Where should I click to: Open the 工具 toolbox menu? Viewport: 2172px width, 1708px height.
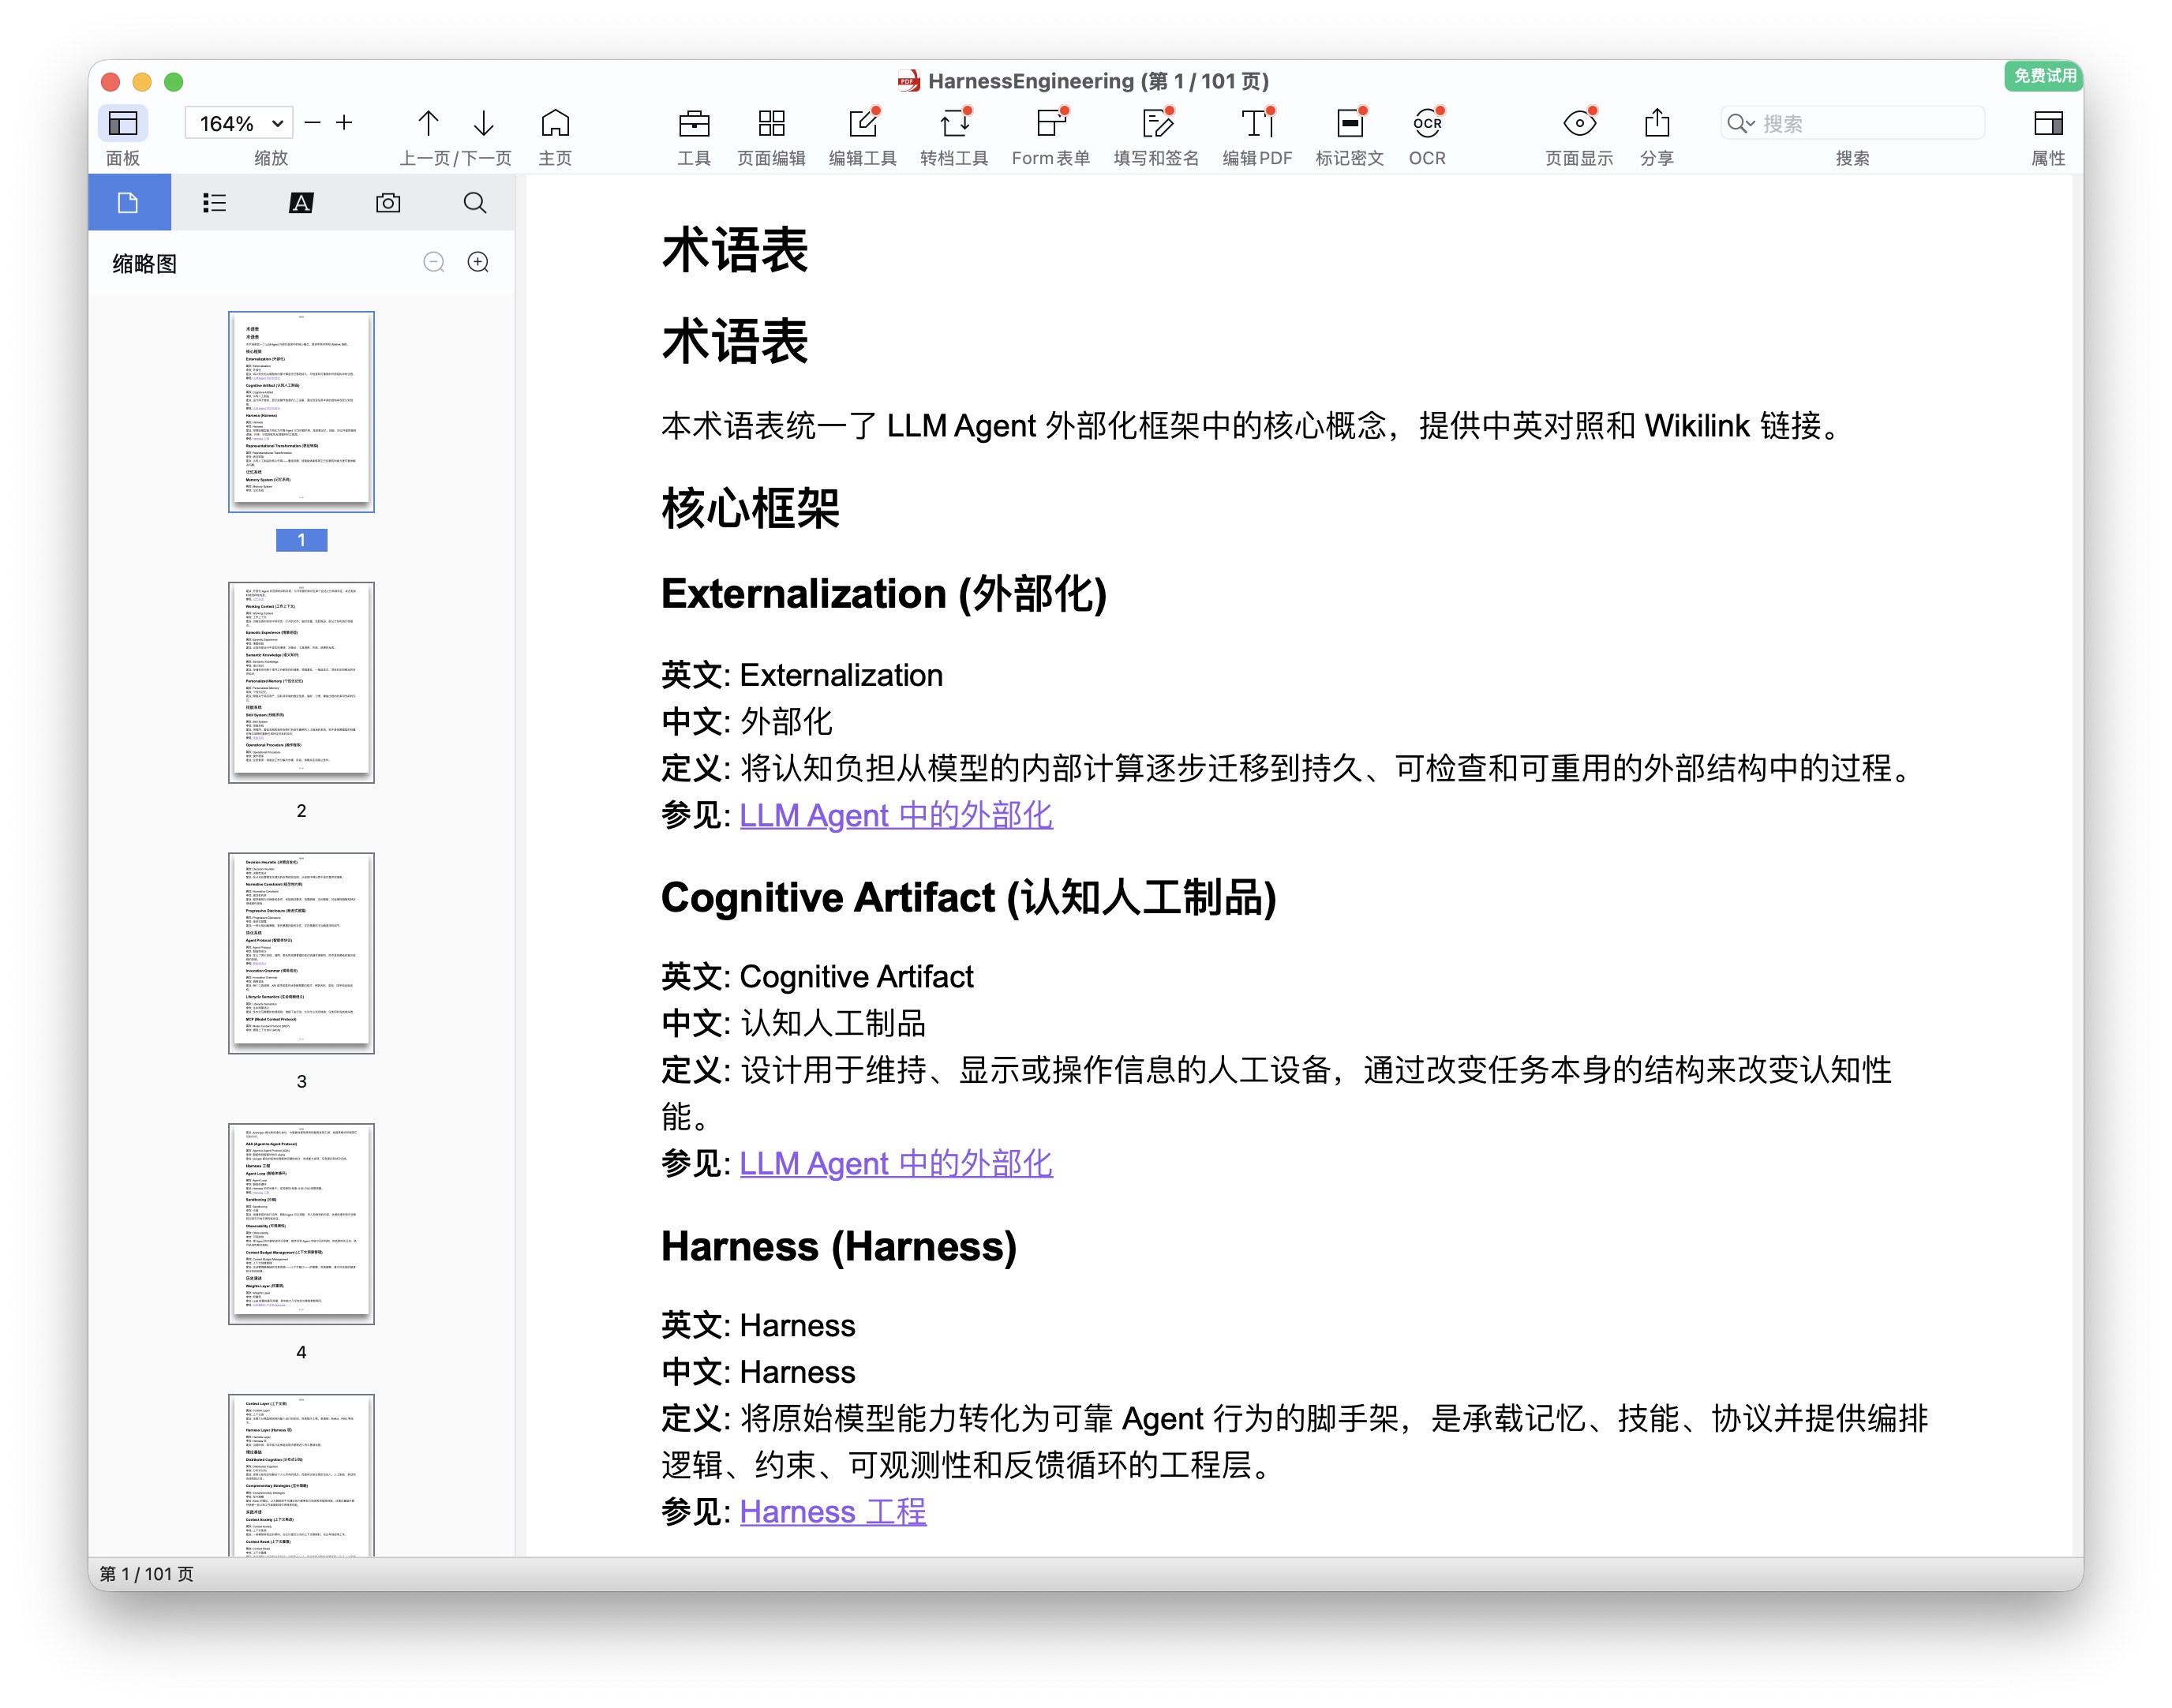pos(693,124)
